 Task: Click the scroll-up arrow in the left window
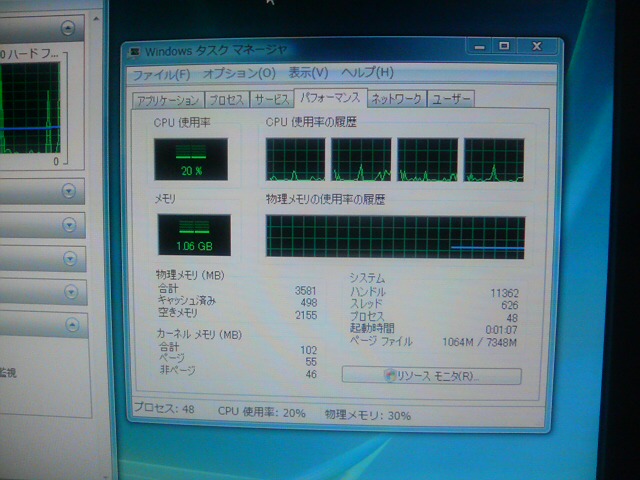[96, 19]
